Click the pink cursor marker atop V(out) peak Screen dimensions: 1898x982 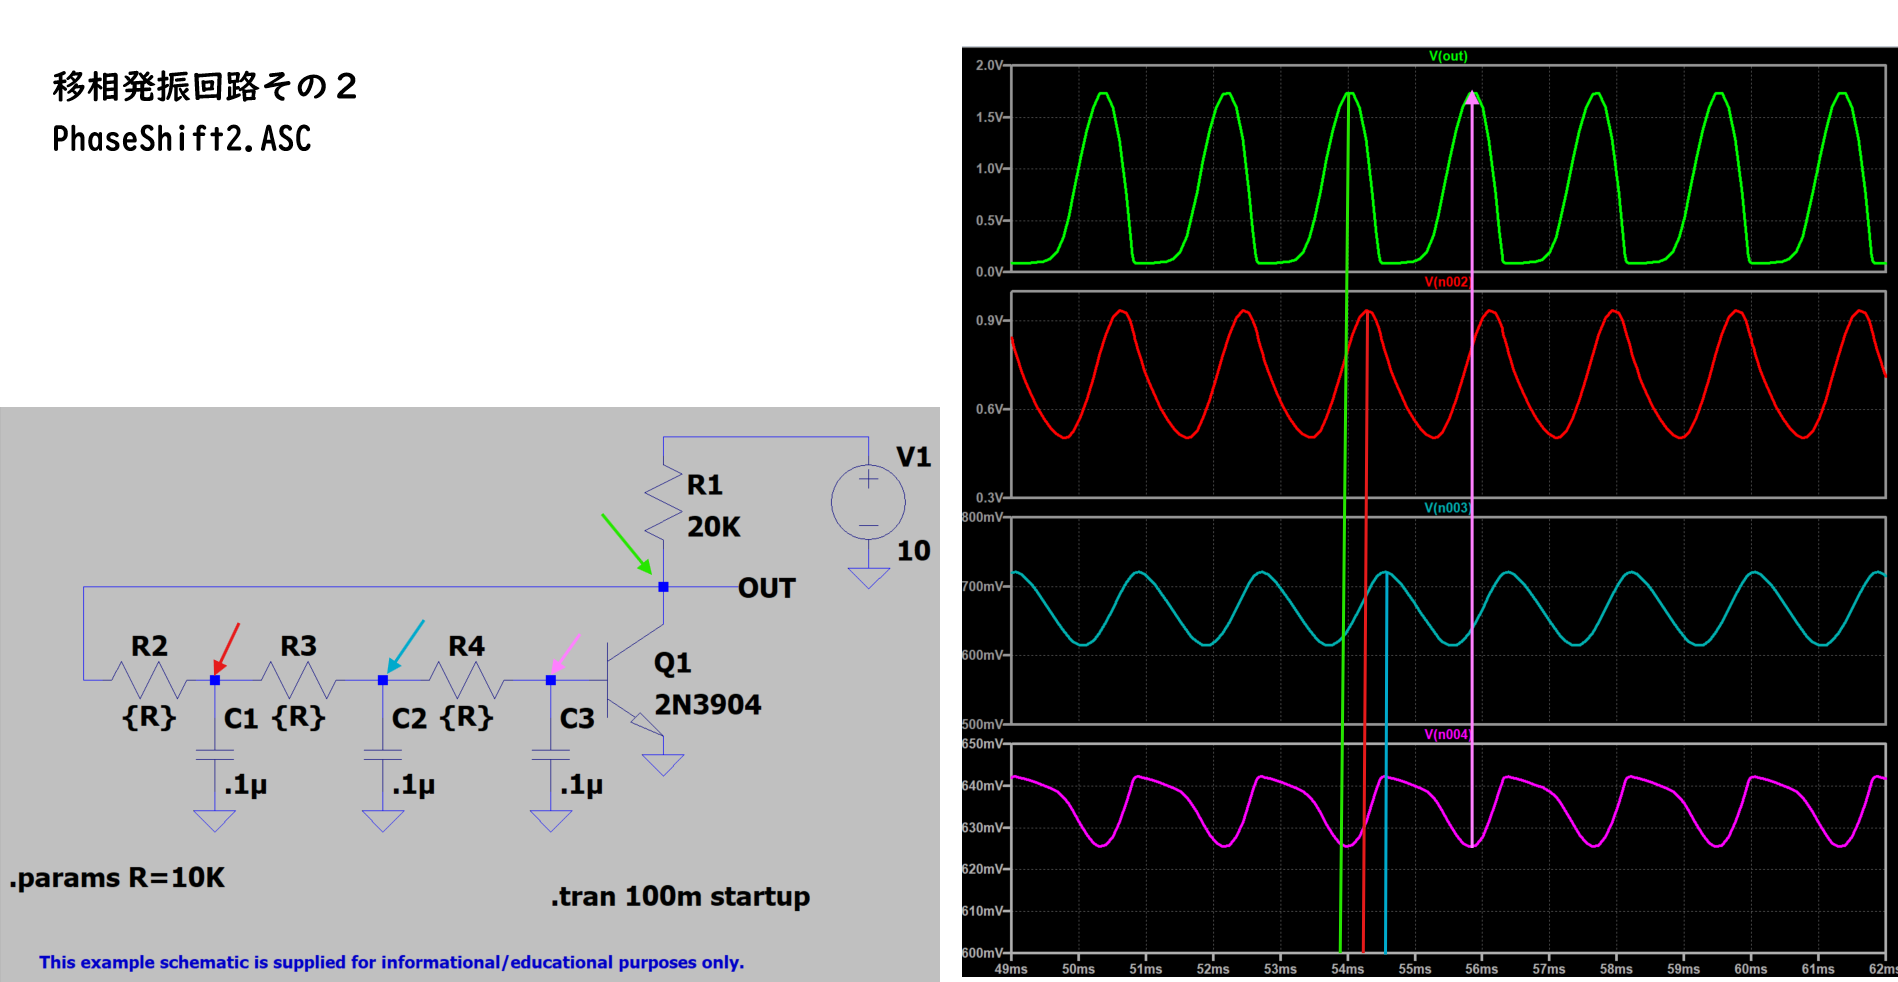(x=1472, y=98)
